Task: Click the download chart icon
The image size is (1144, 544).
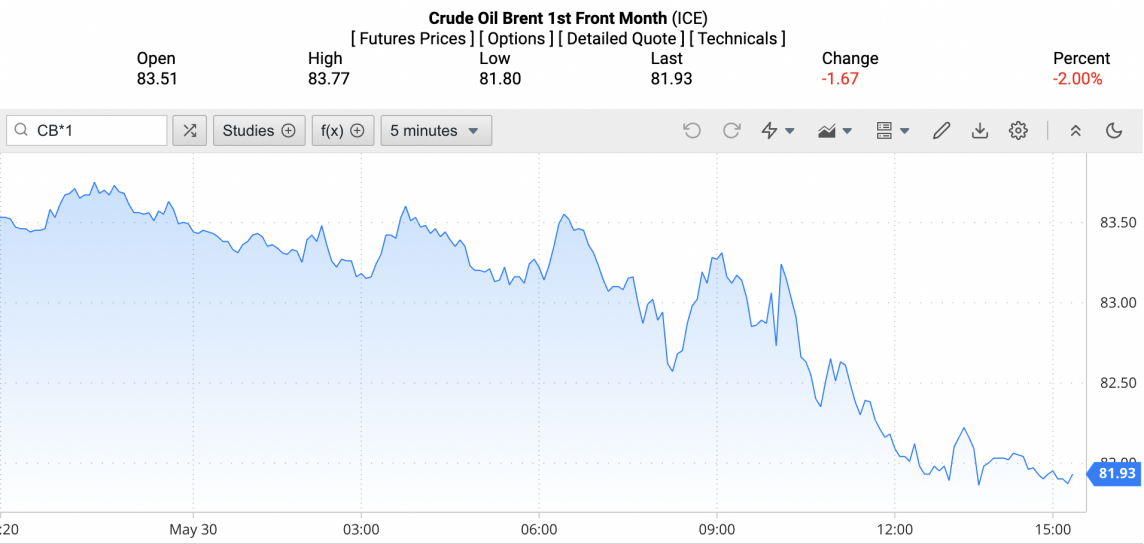Action: click(980, 131)
